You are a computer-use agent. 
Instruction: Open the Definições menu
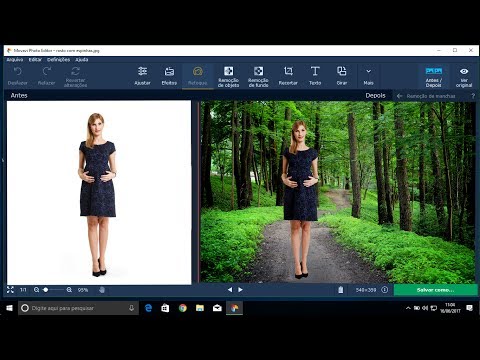click(x=58, y=60)
